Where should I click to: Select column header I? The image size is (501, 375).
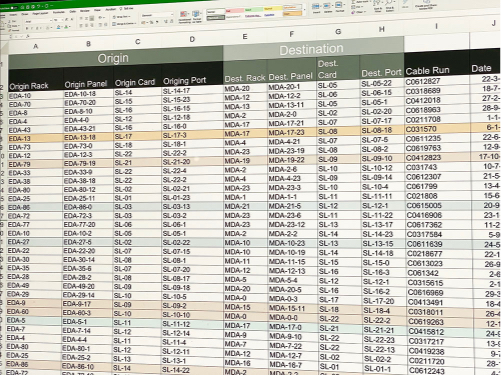coord(436,26)
